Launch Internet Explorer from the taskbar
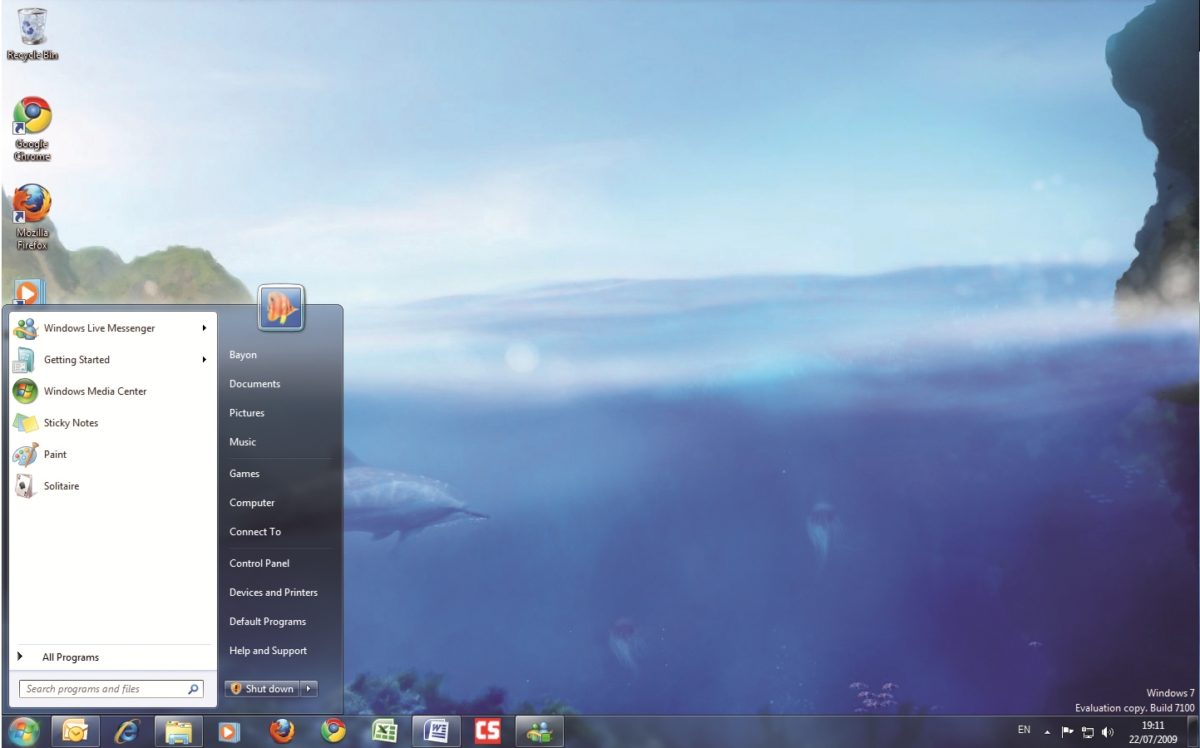 [x=126, y=730]
